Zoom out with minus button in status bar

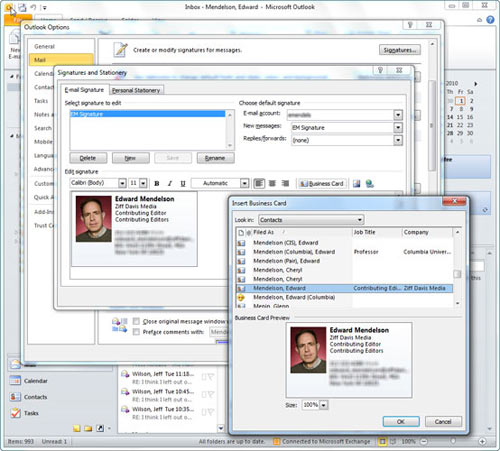[x=424, y=441]
